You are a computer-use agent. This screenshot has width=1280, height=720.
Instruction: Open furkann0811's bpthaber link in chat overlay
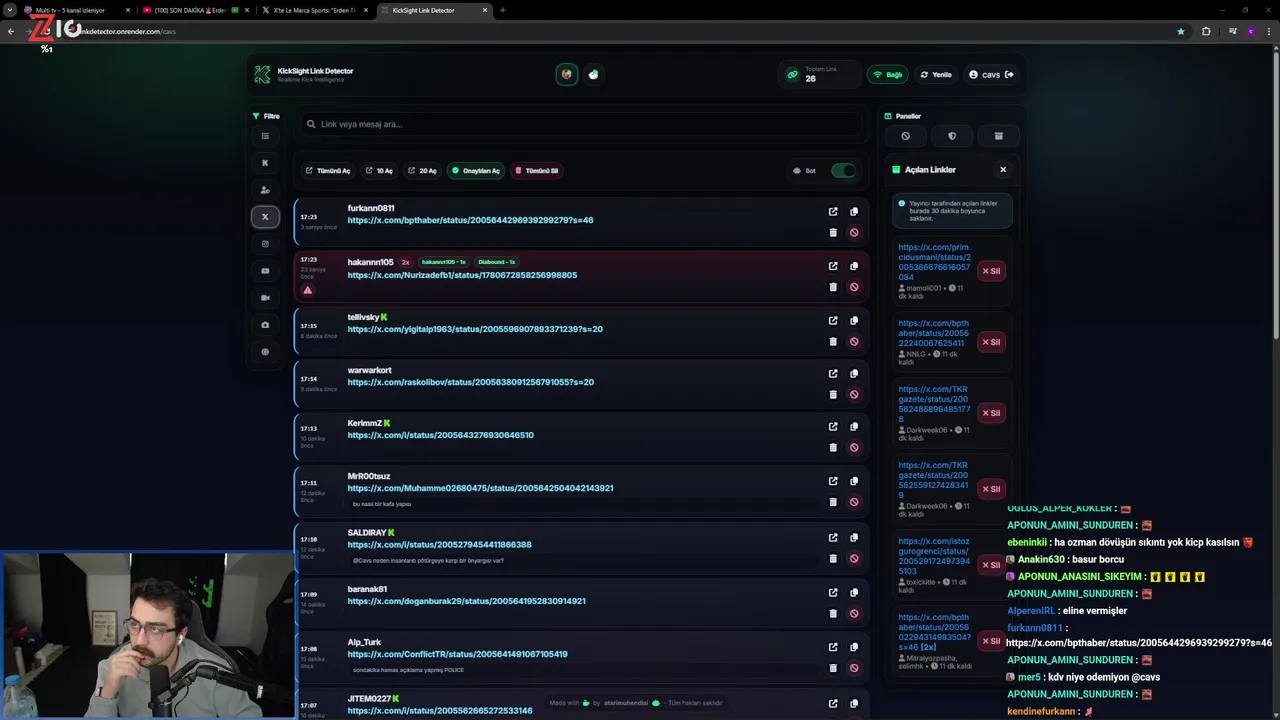(x=1139, y=643)
